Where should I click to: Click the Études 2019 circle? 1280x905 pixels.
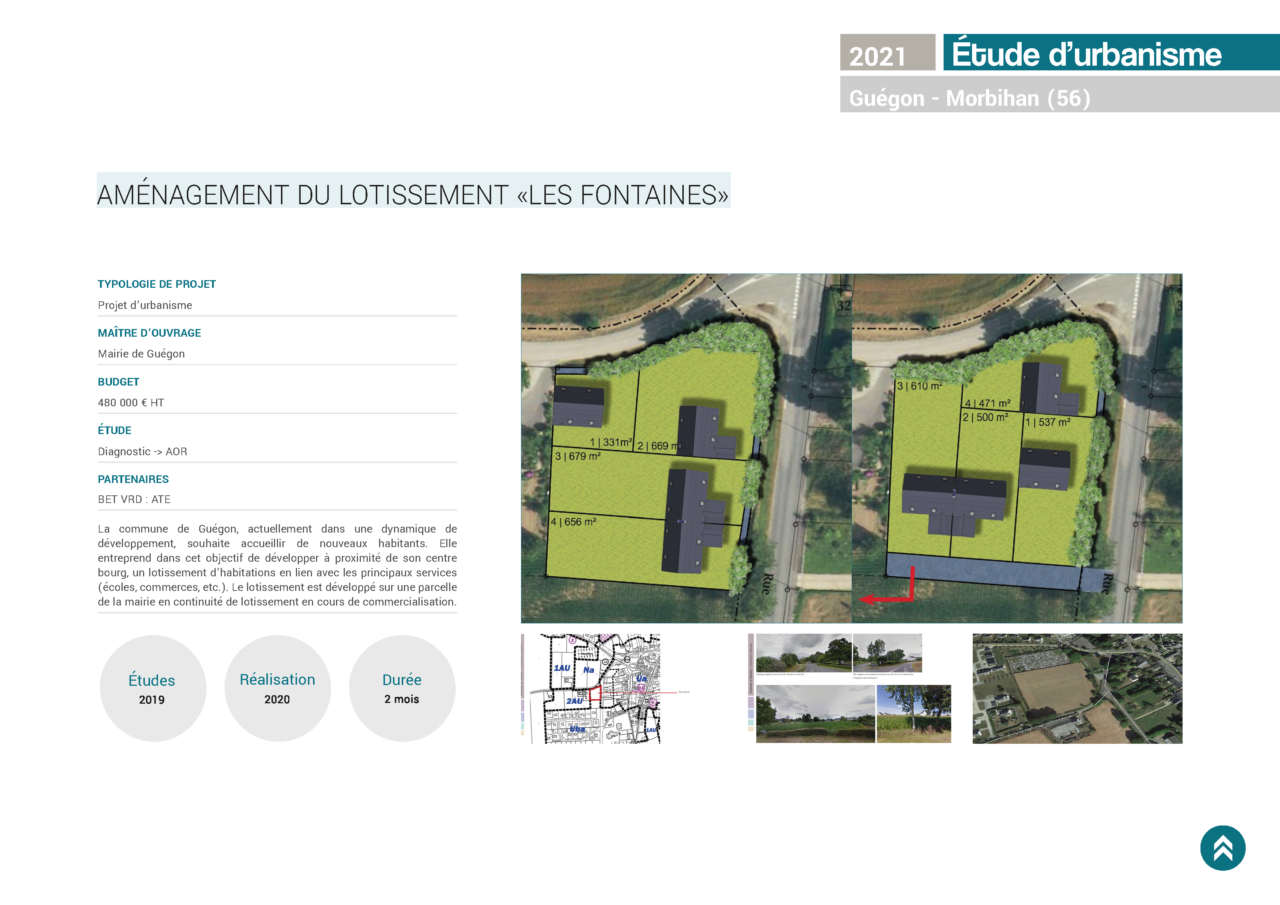[x=152, y=689]
